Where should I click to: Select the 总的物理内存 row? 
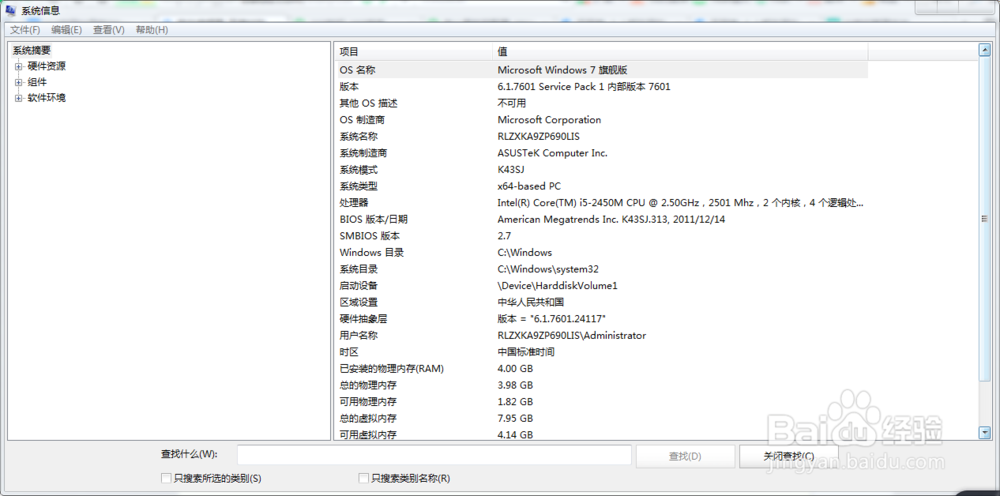601,385
